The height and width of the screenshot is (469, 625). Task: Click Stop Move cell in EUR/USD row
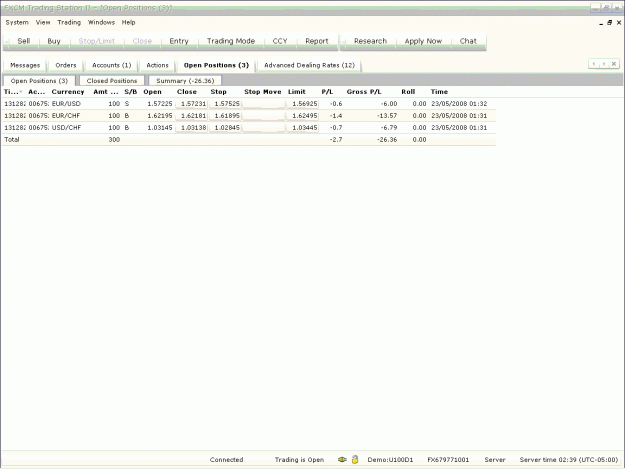(263, 104)
